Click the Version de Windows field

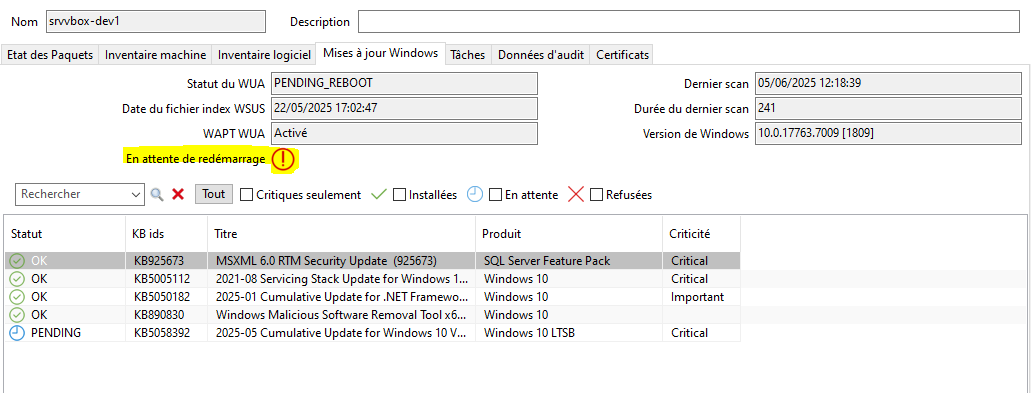888,133
